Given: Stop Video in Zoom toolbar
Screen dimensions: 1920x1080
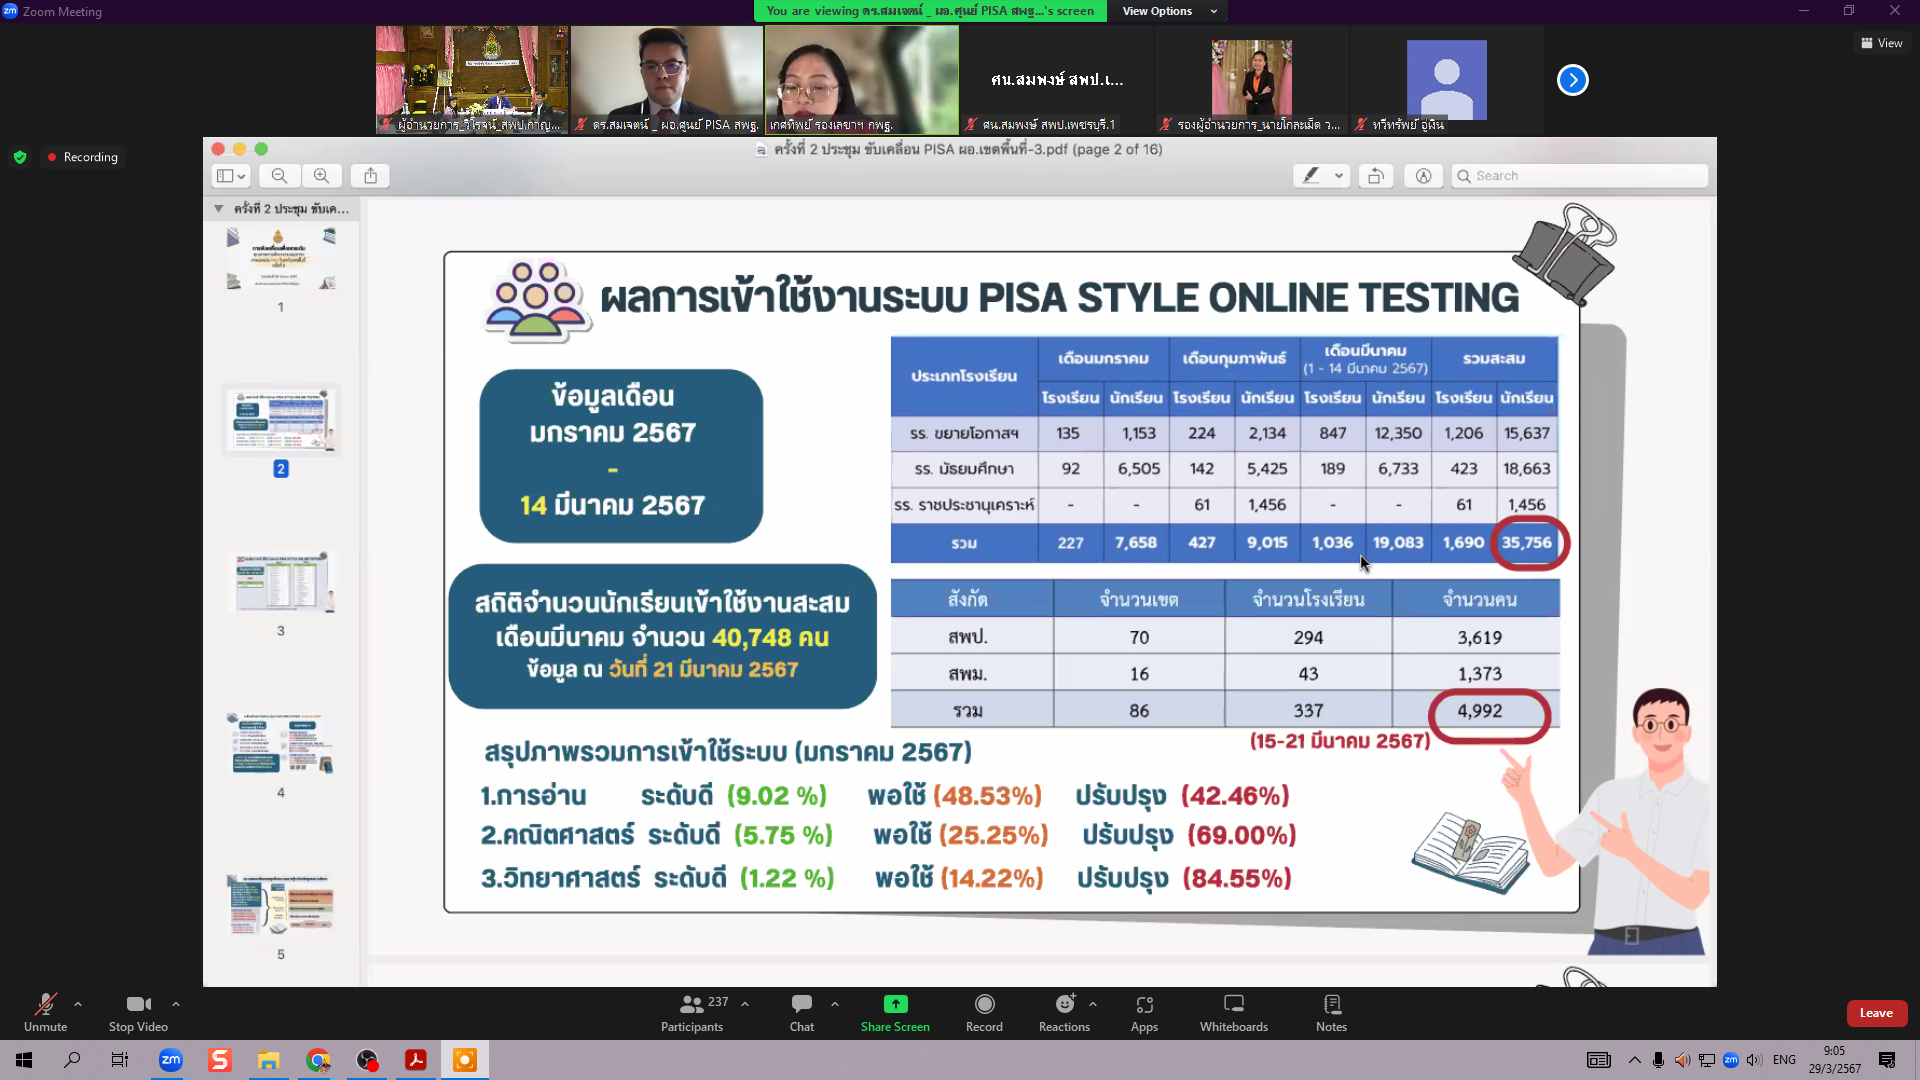Looking at the screenshot, I should 138,1012.
